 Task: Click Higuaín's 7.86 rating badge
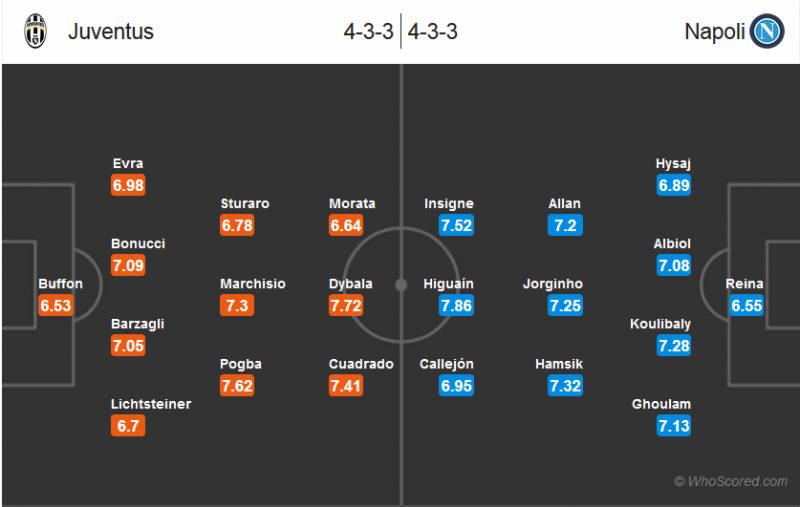[x=456, y=306]
